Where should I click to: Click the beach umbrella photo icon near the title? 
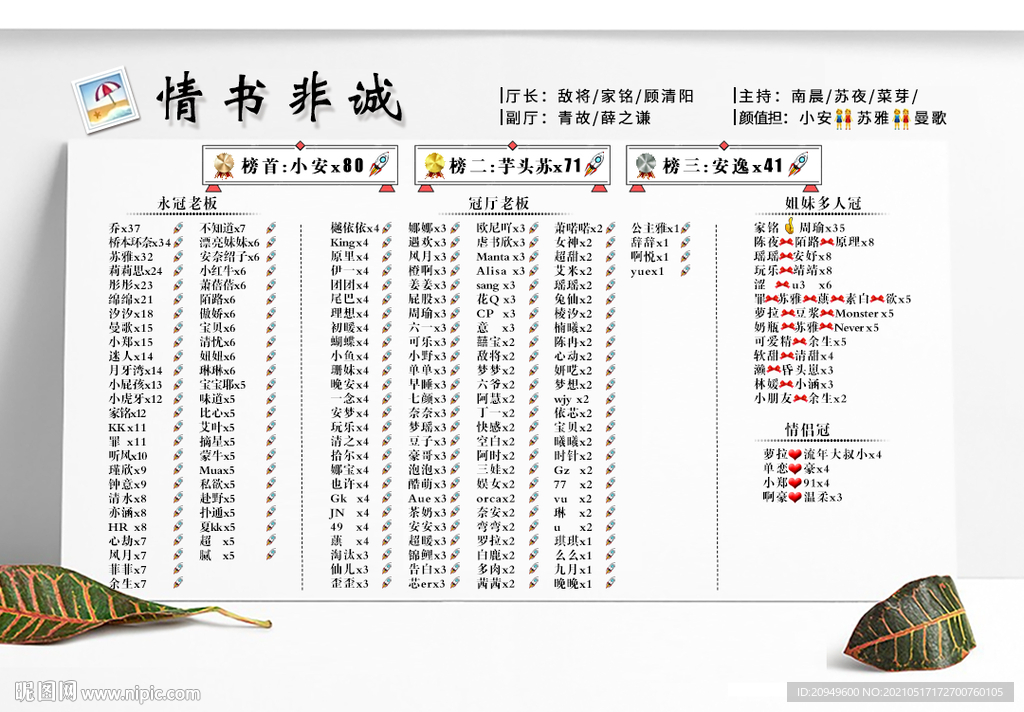107,98
